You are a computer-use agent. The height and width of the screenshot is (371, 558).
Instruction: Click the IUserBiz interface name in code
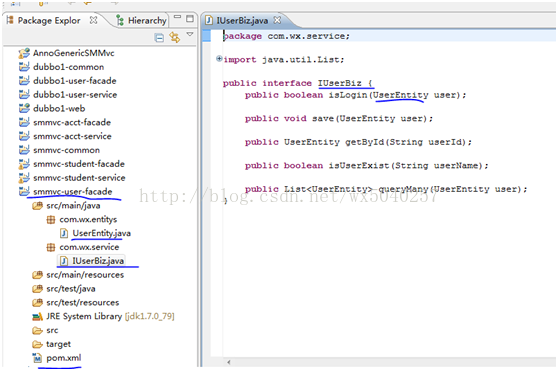pyautogui.click(x=340, y=83)
